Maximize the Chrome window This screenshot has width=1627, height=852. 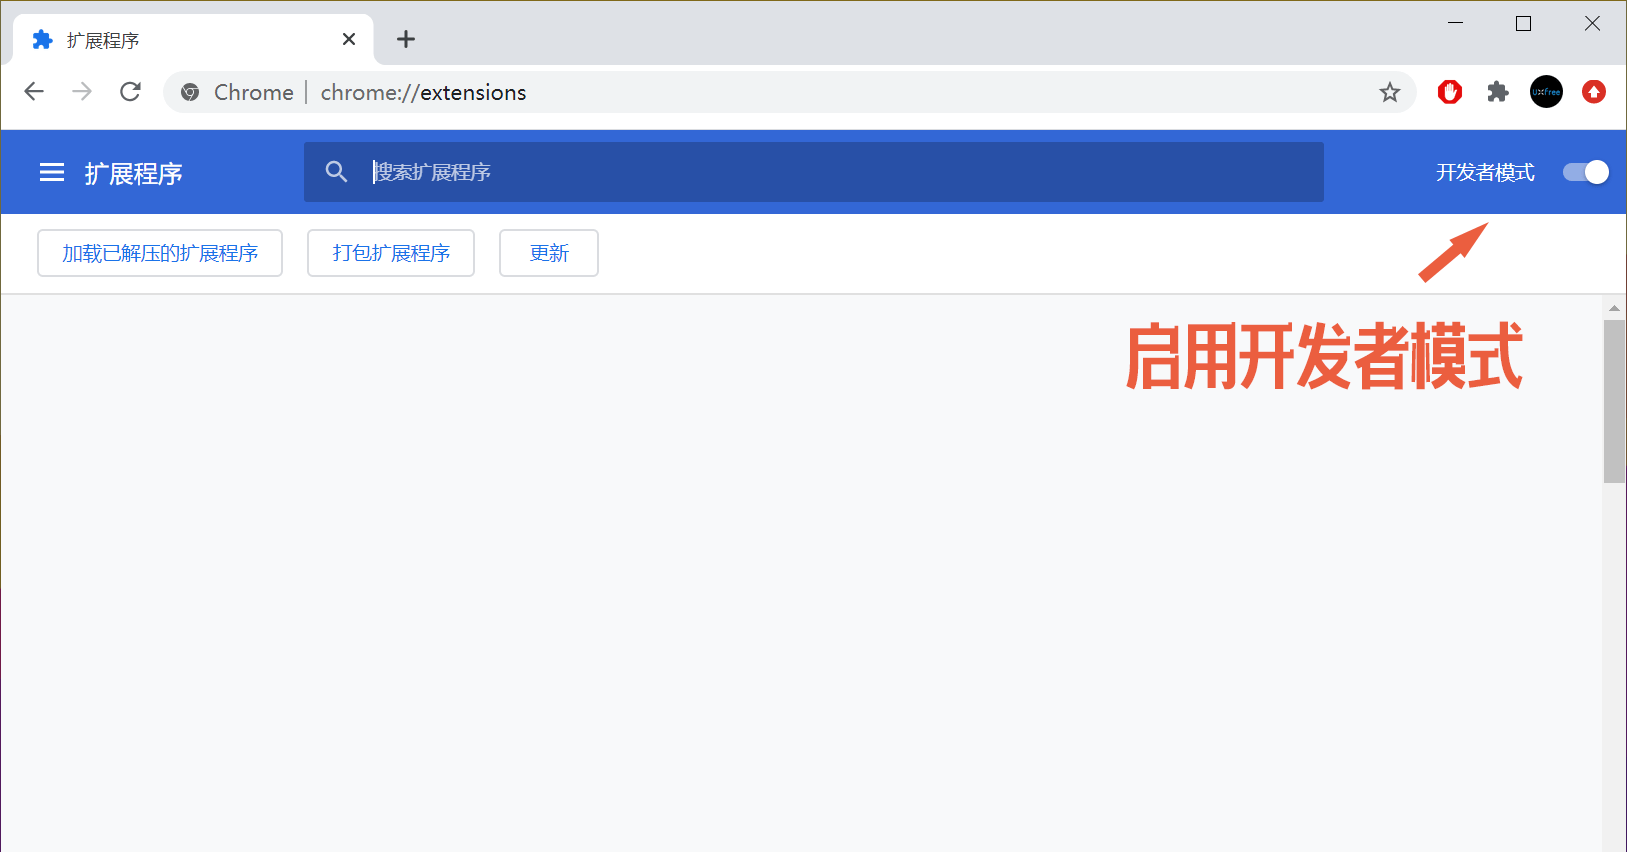(1524, 23)
